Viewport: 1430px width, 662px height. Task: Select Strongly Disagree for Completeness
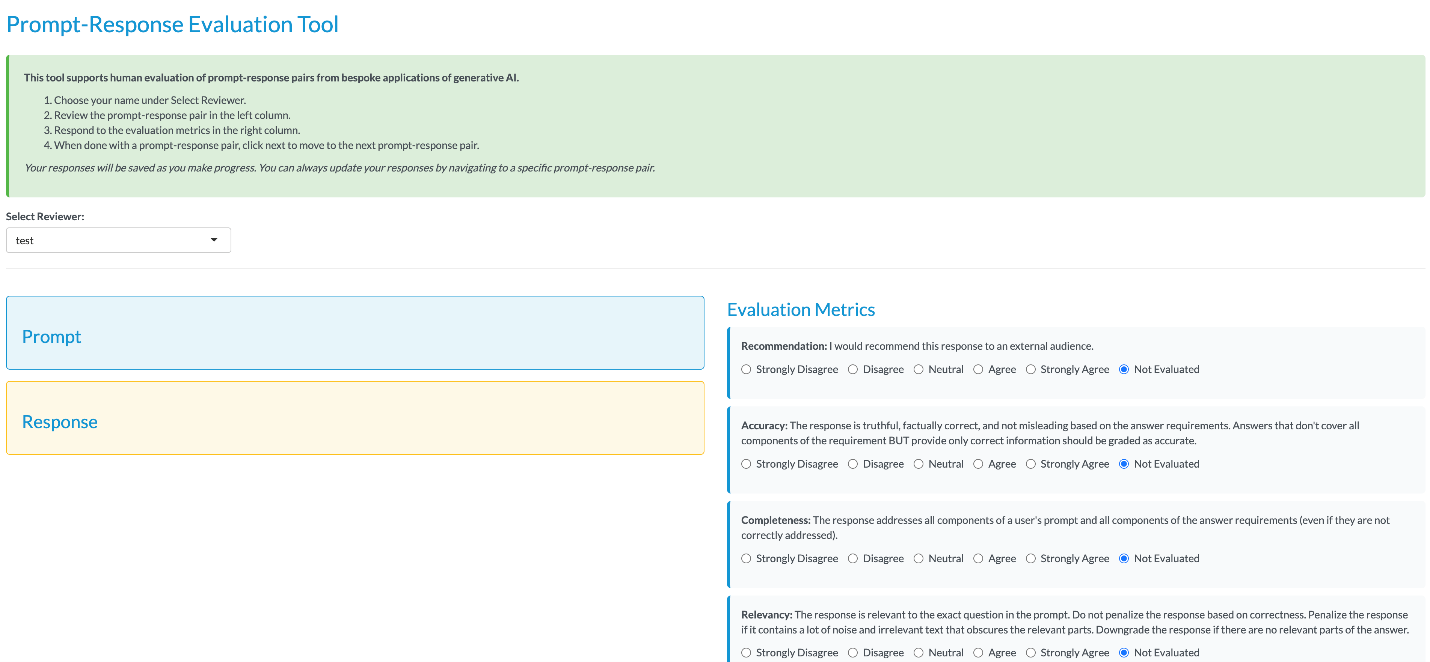[746, 558]
